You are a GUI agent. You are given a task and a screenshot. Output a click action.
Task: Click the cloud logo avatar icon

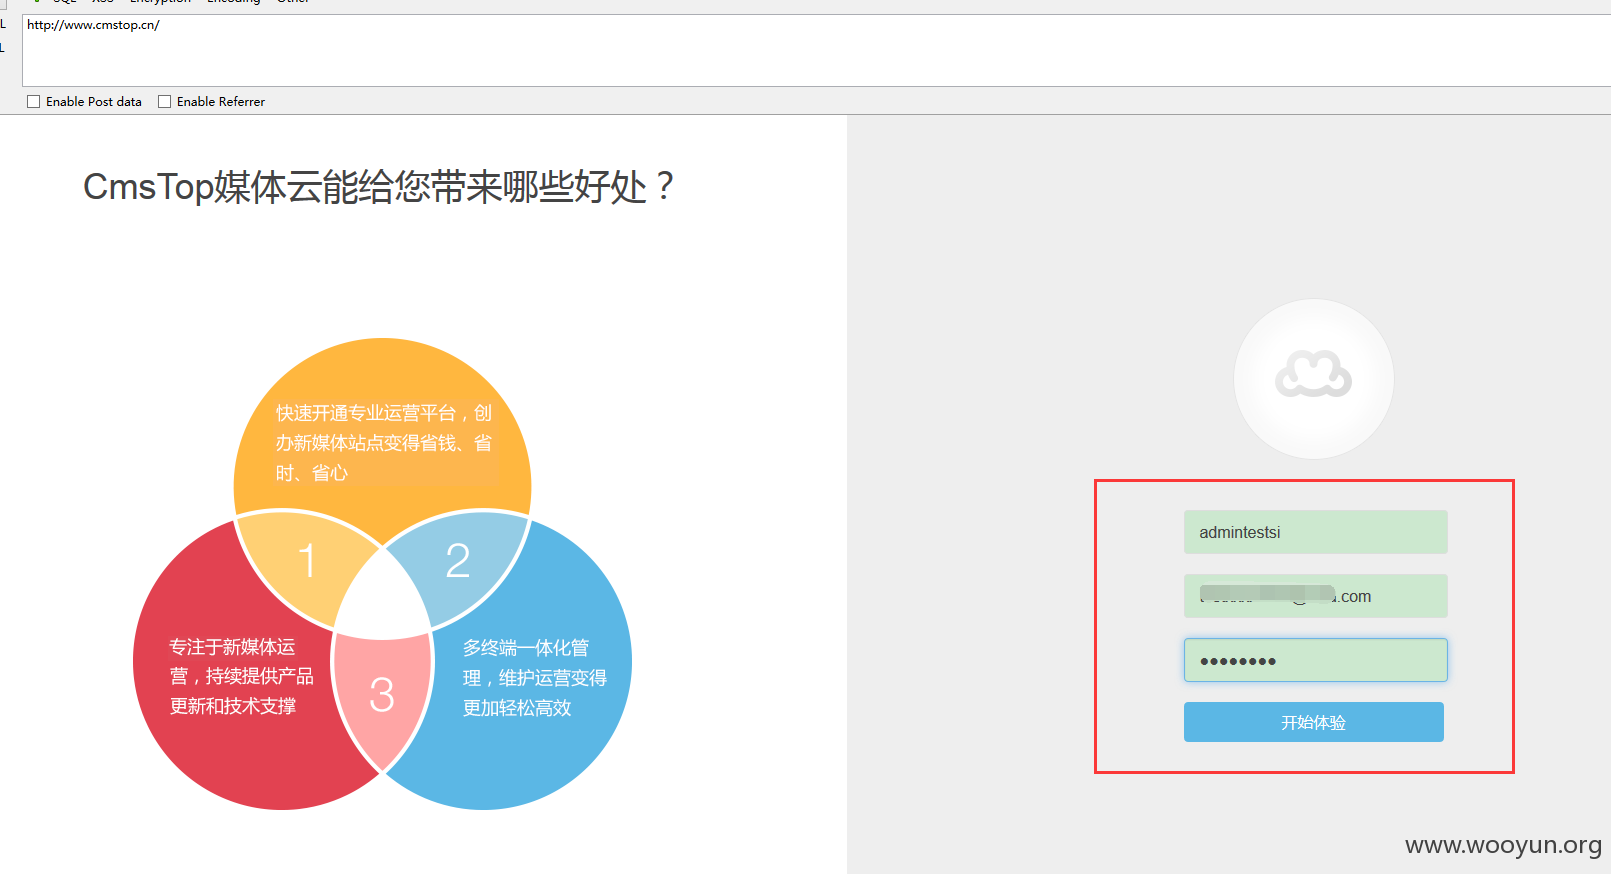[x=1313, y=378]
